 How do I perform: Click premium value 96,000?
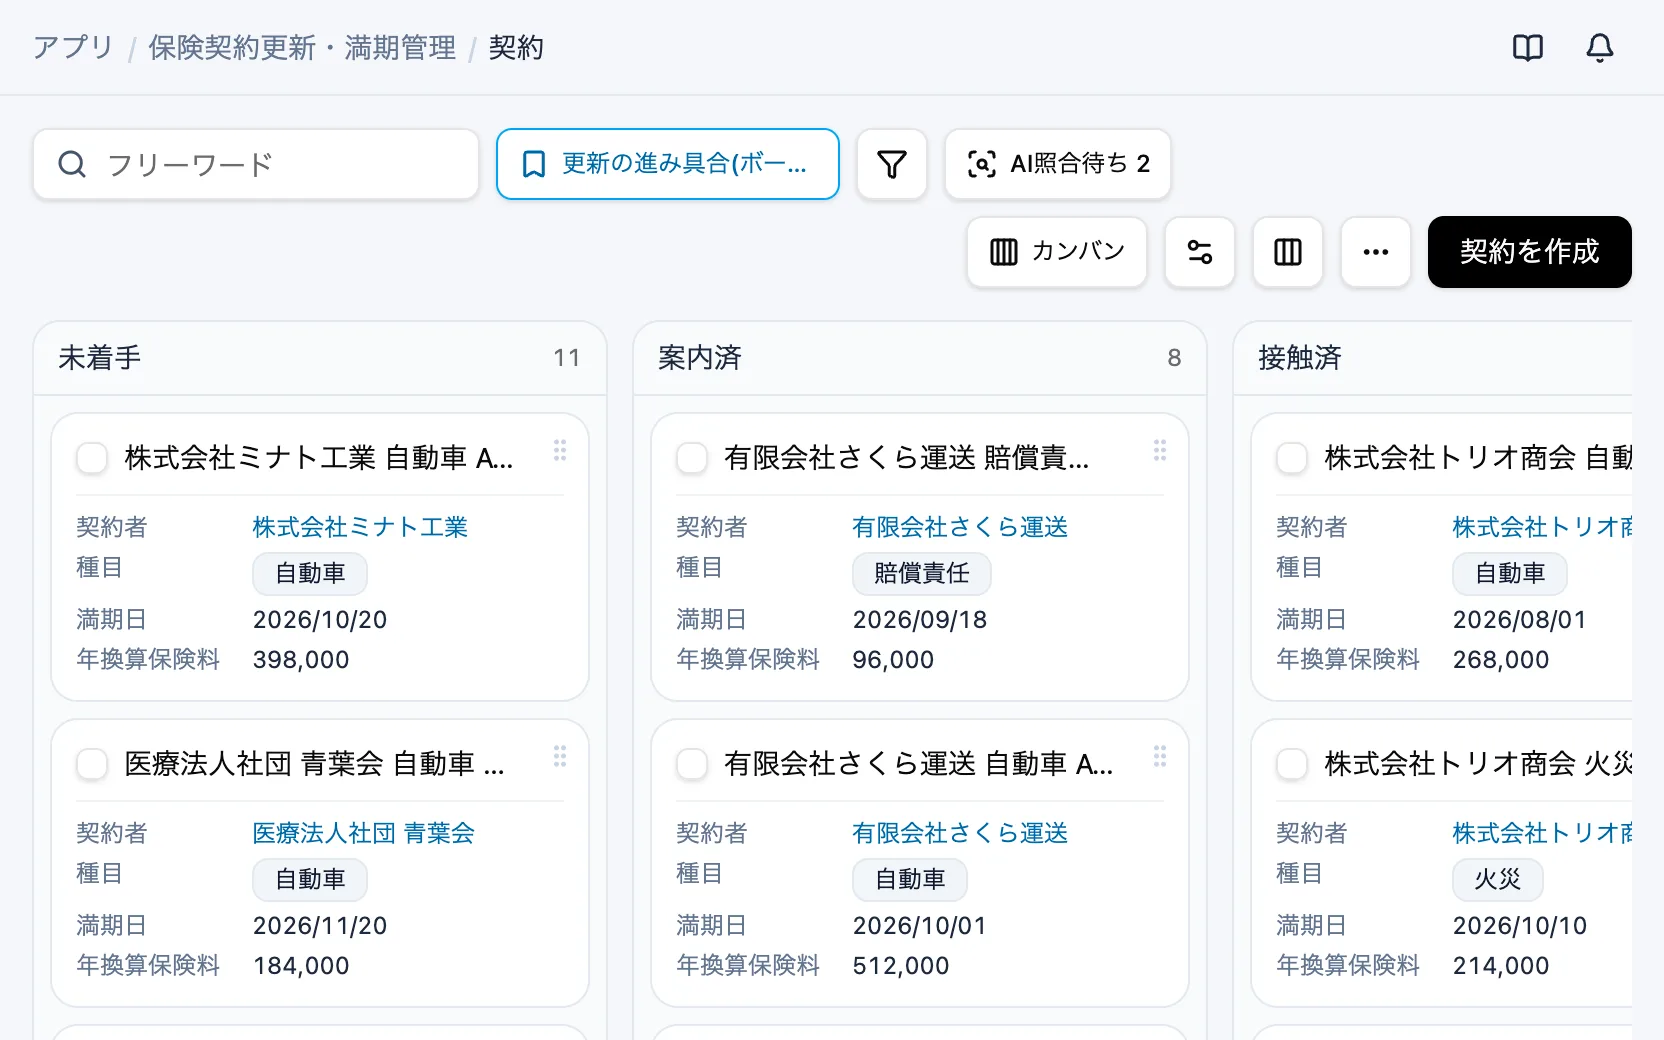(x=893, y=660)
